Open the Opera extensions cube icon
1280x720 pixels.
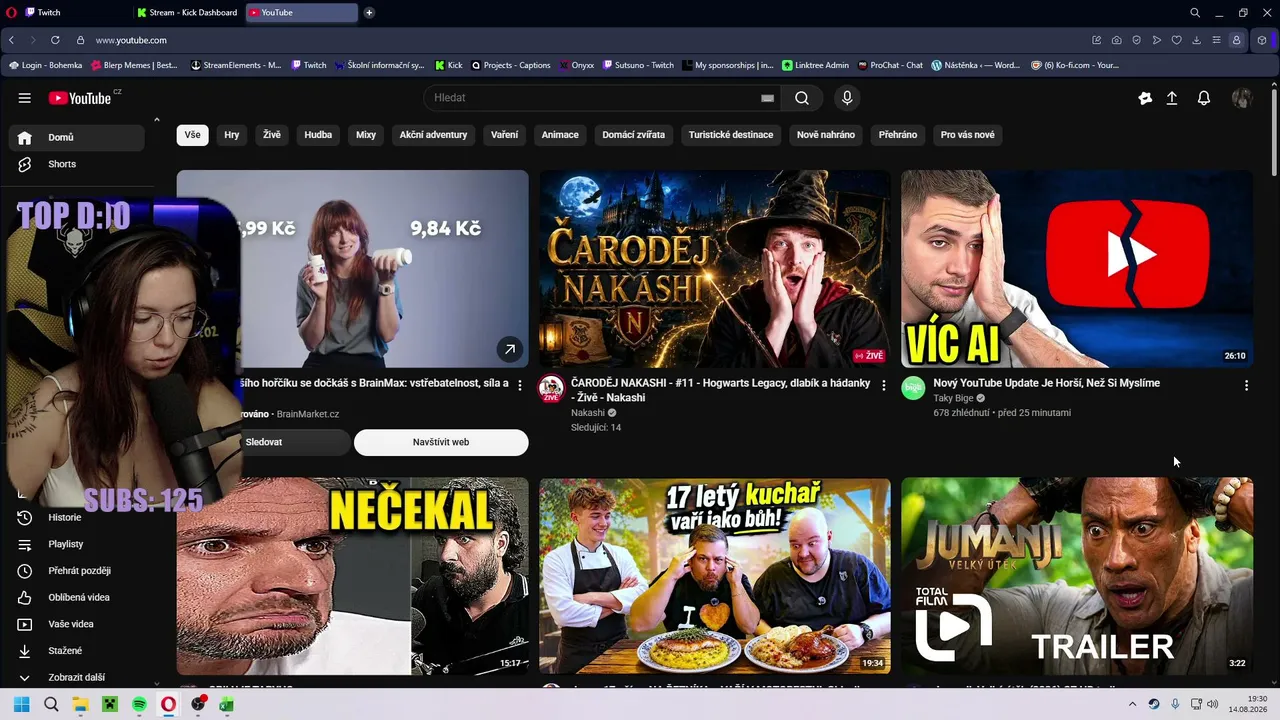tap(1262, 40)
